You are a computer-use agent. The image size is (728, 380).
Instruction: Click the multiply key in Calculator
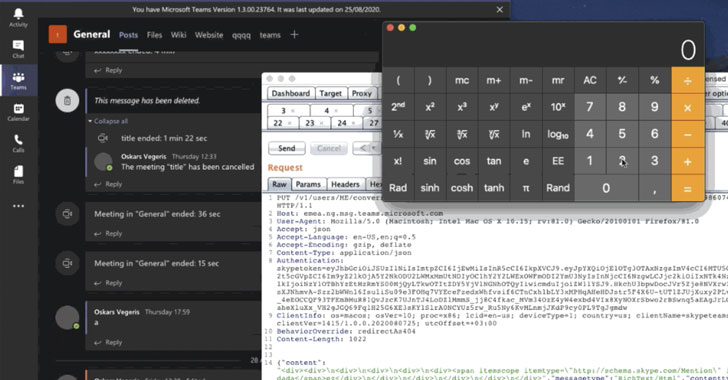tap(688, 107)
